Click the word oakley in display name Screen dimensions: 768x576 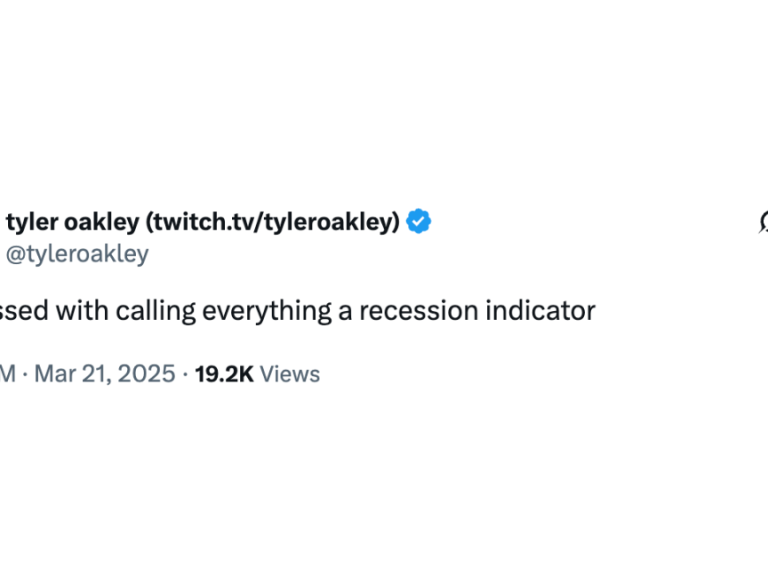point(102,223)
